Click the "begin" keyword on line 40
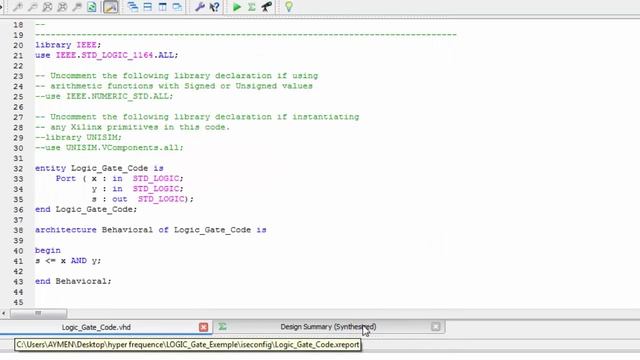 [x=48, y=251]
